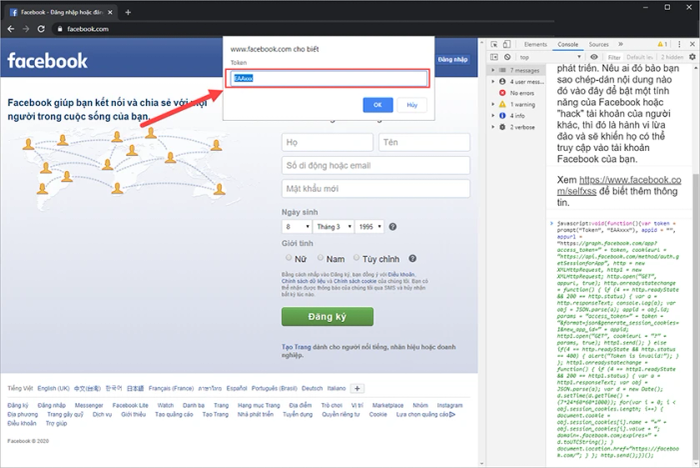This screenshot has width=700, height=468.
Task: Switch to the Console tab
Action: click(568, 44)
